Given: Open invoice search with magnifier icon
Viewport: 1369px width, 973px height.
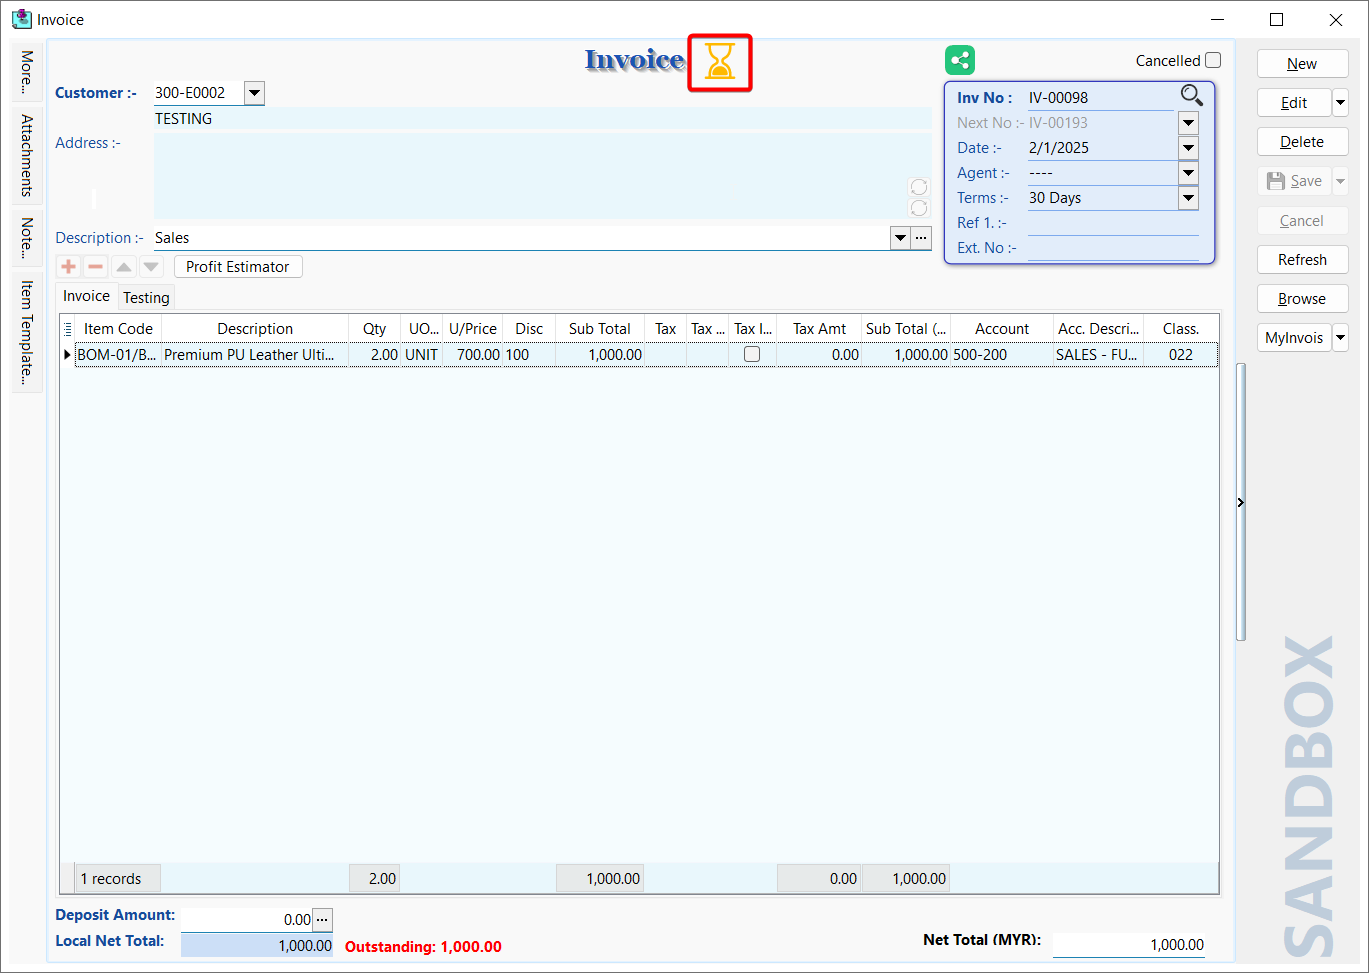Looking at the screenshot, I should [1191, 96].
